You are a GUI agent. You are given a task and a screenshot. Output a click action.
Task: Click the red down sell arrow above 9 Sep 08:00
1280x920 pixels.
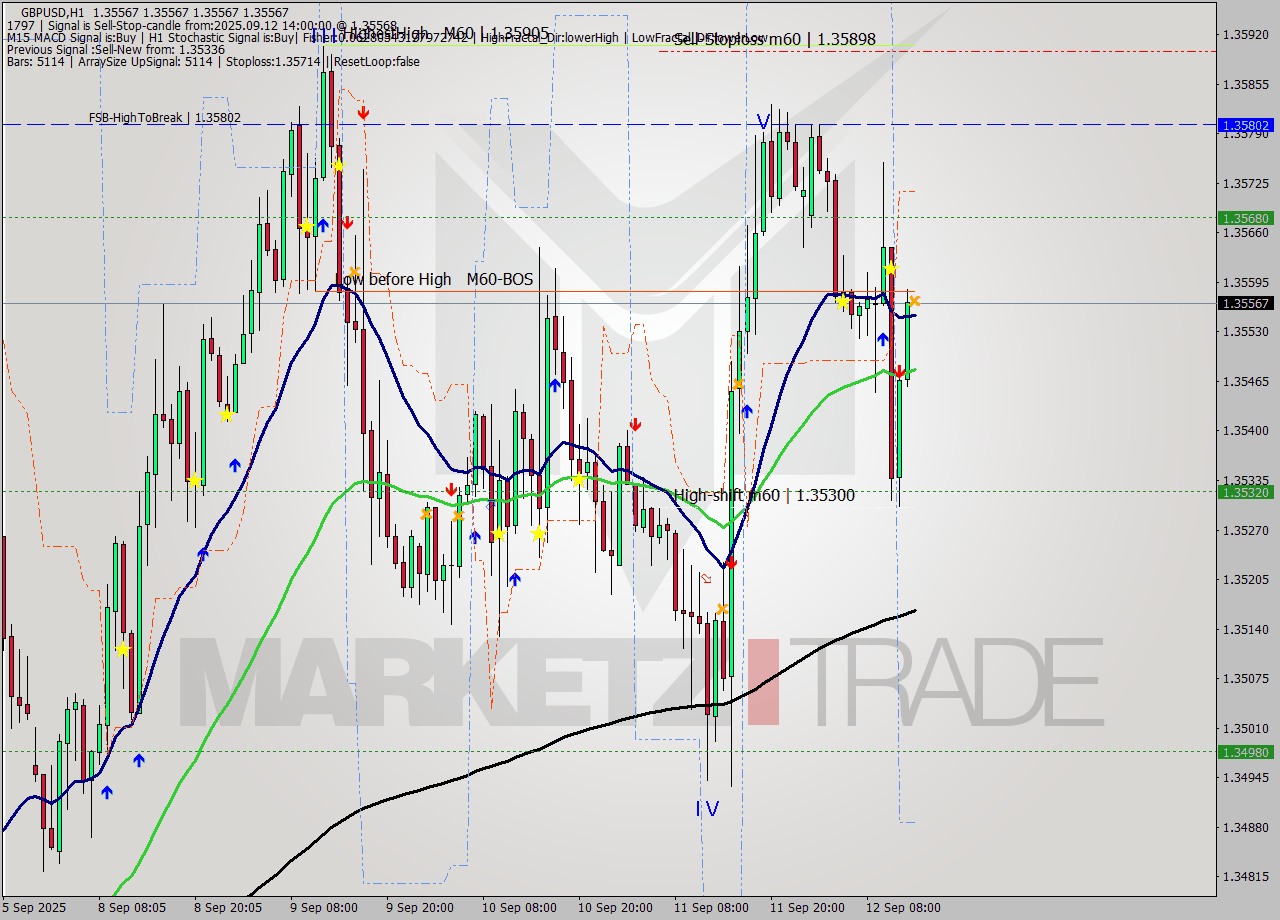[363, 113]
